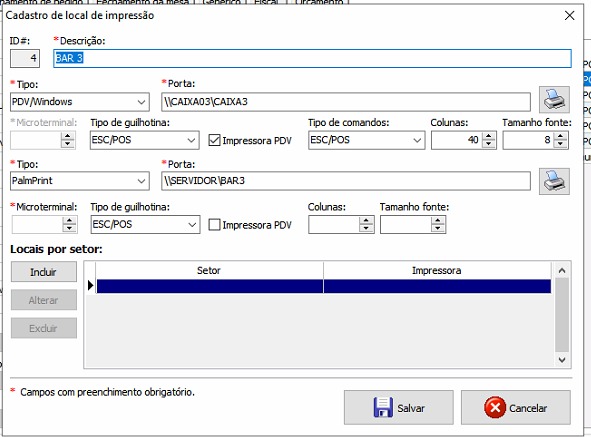Close the Cadastro de local de impressão dialog
This screenshot has width=591, height=437.
pos(570,15)
